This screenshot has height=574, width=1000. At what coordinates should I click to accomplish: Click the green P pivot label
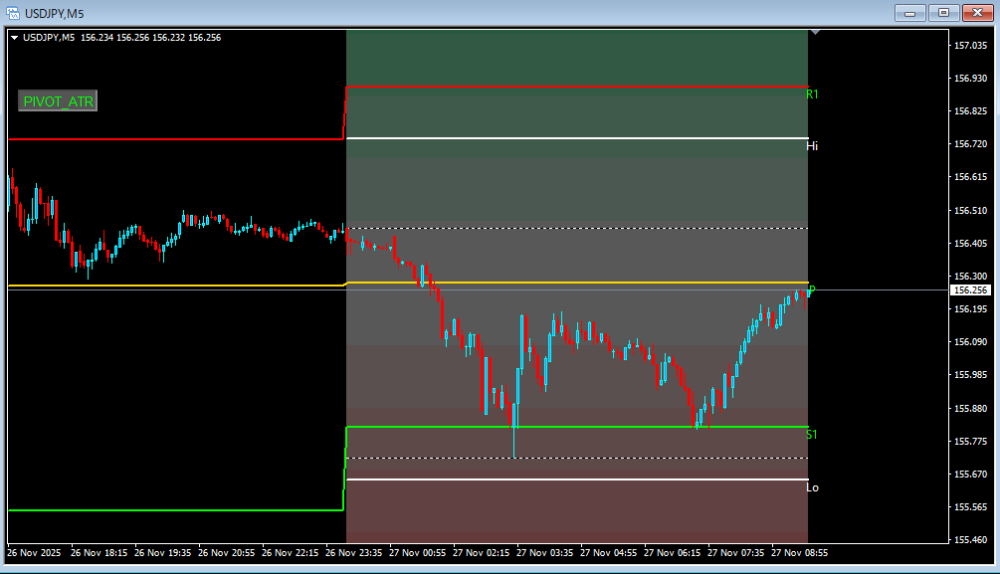click(812, 290)
